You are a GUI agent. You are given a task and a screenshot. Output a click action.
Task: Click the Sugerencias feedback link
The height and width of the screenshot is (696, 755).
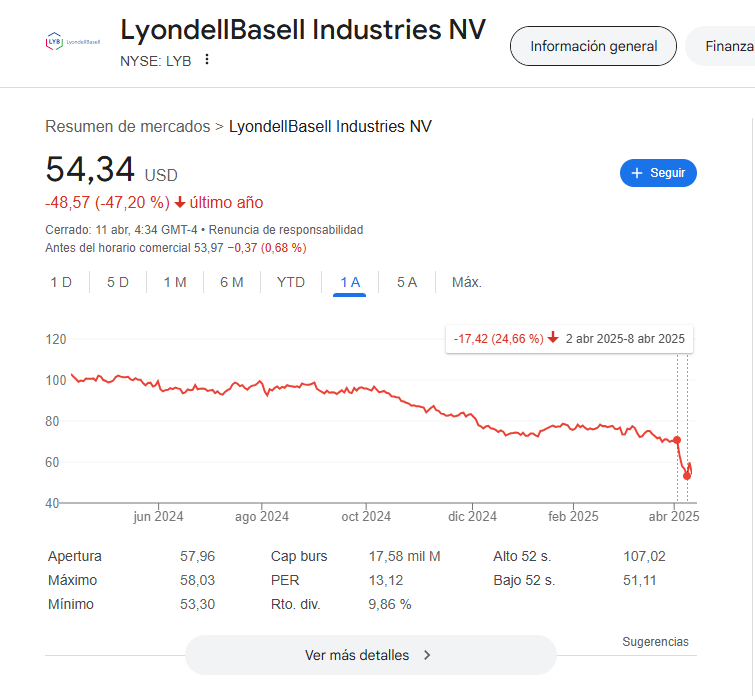(655, 642)
